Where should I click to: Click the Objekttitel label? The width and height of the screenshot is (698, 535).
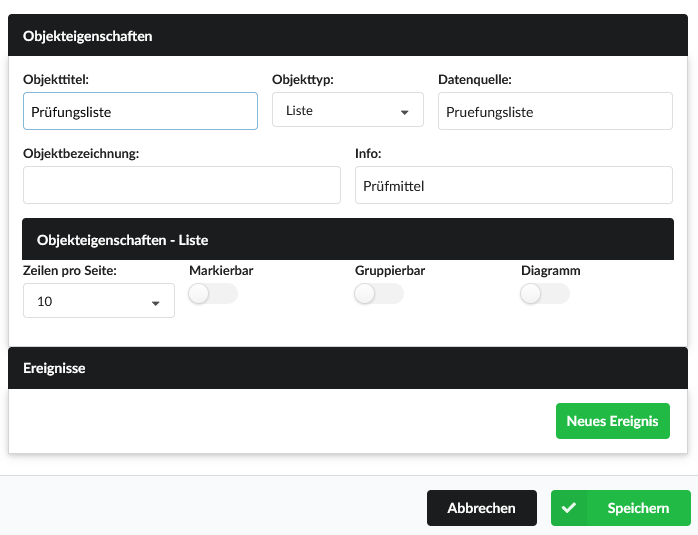tap(56, 80)
